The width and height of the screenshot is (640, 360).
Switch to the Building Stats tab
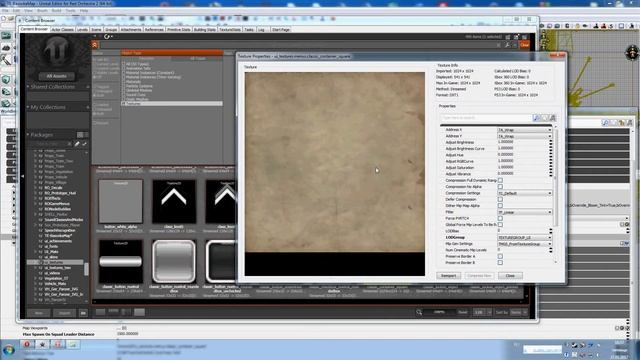pos(205,30)
